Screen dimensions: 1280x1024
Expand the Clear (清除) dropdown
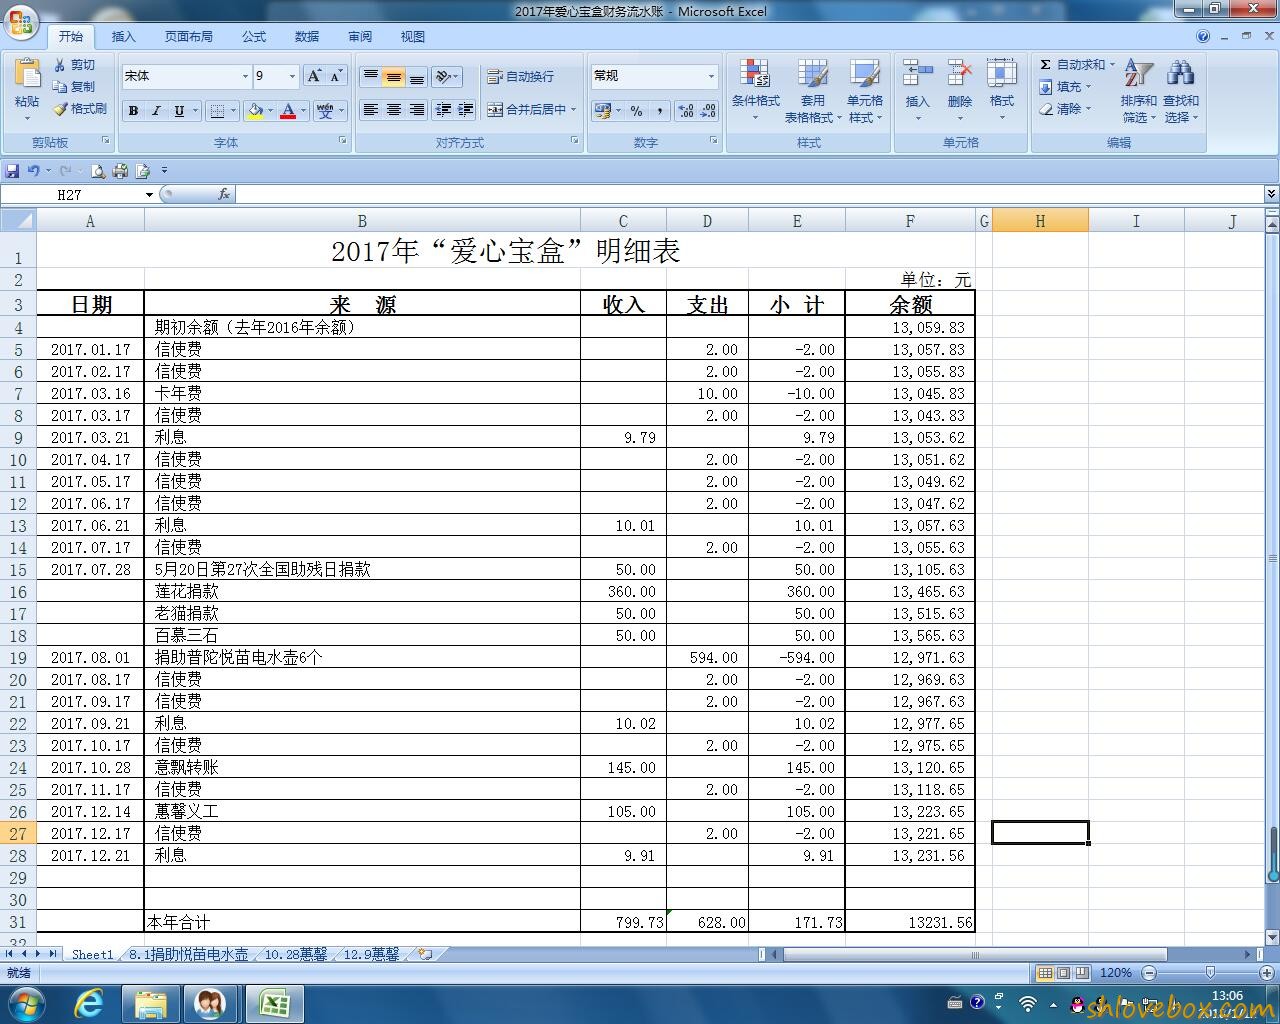(1089, 109)
